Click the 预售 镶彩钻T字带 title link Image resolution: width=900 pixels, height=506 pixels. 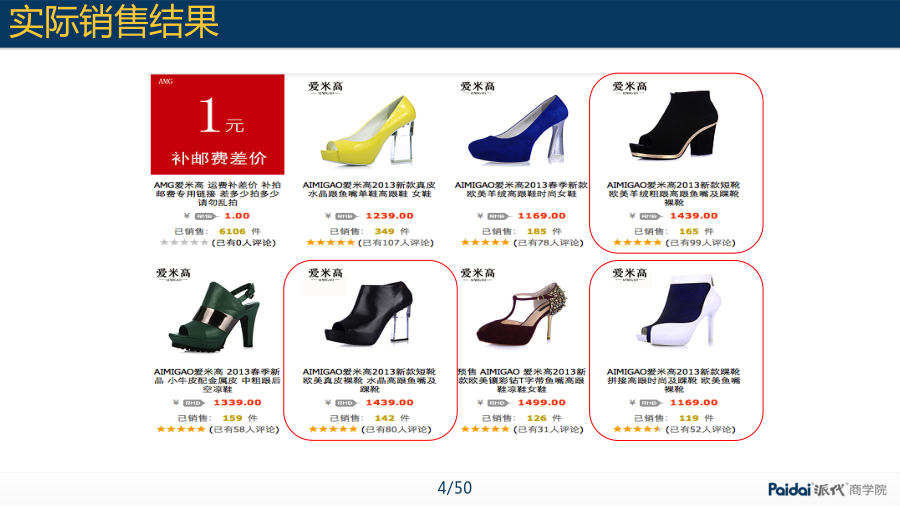pos(521,380)
